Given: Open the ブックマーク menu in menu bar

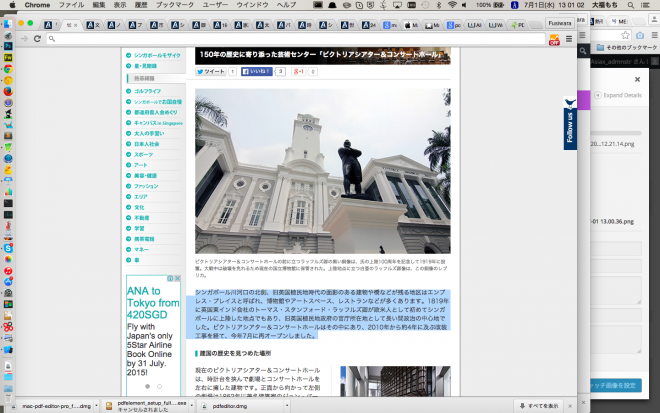Looking at the screenshot, I should (175, 5).
